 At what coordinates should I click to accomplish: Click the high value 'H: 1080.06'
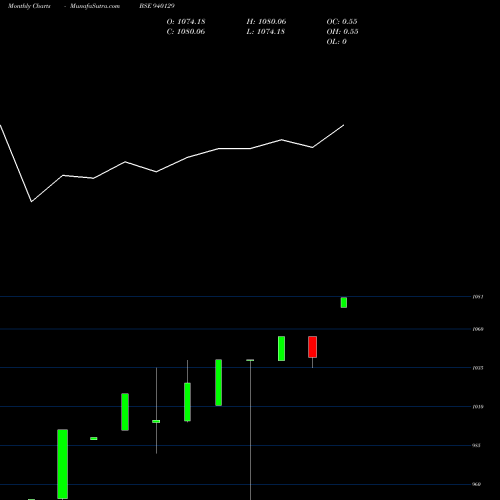pos(266,22)
